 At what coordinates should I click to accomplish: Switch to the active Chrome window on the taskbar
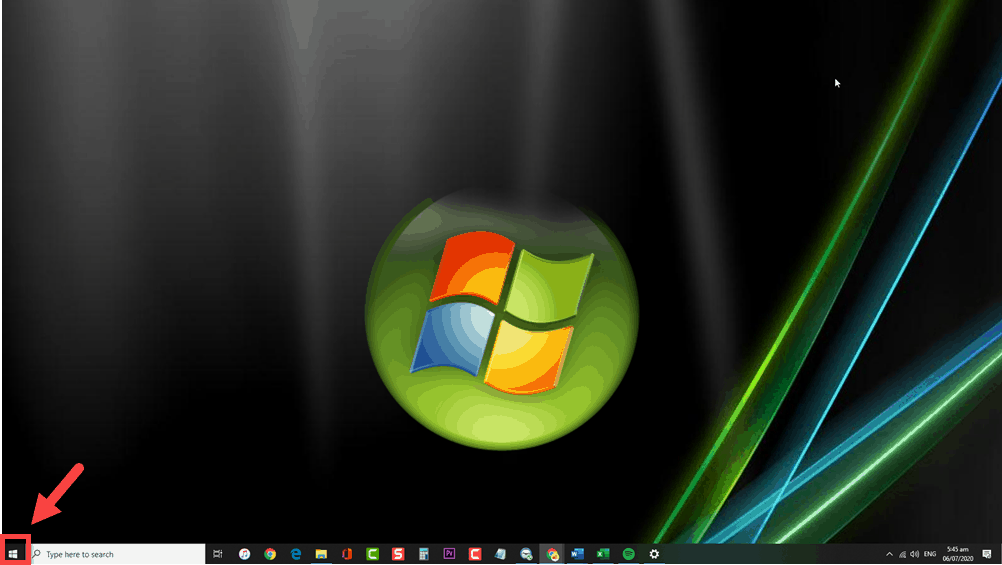point(552,554)
